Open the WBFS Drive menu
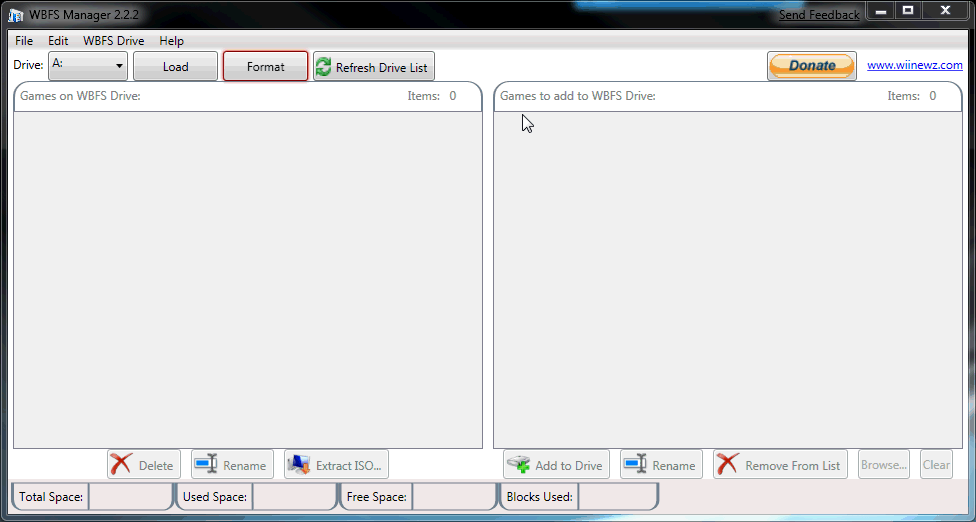976x522 pixels. 113,41
